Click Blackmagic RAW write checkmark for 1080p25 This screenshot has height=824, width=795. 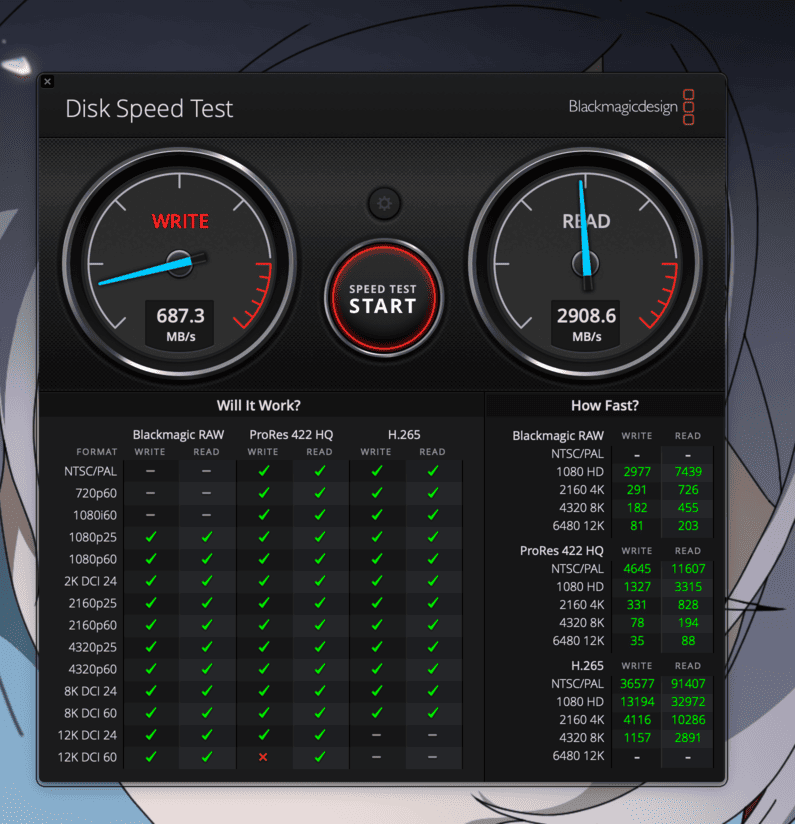[x=151, y=537]
